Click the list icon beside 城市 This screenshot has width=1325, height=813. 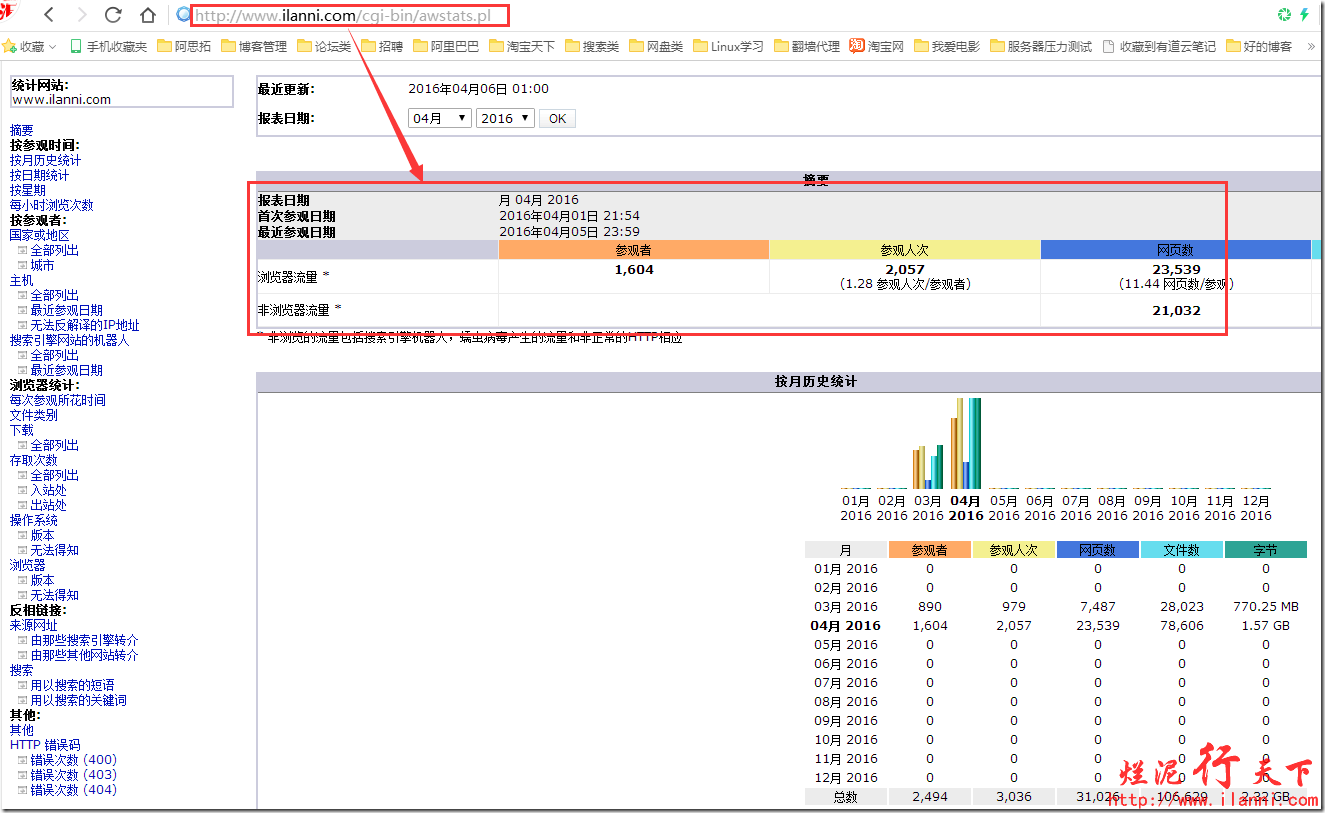click(x=22, y=266)
